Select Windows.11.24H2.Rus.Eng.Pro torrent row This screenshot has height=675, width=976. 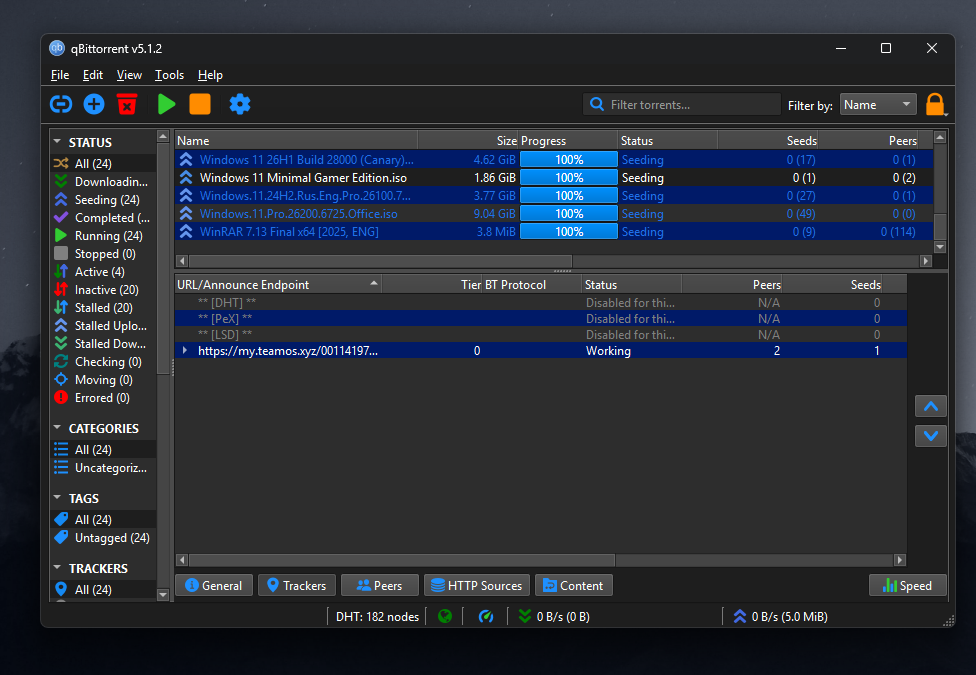[554, 196]
